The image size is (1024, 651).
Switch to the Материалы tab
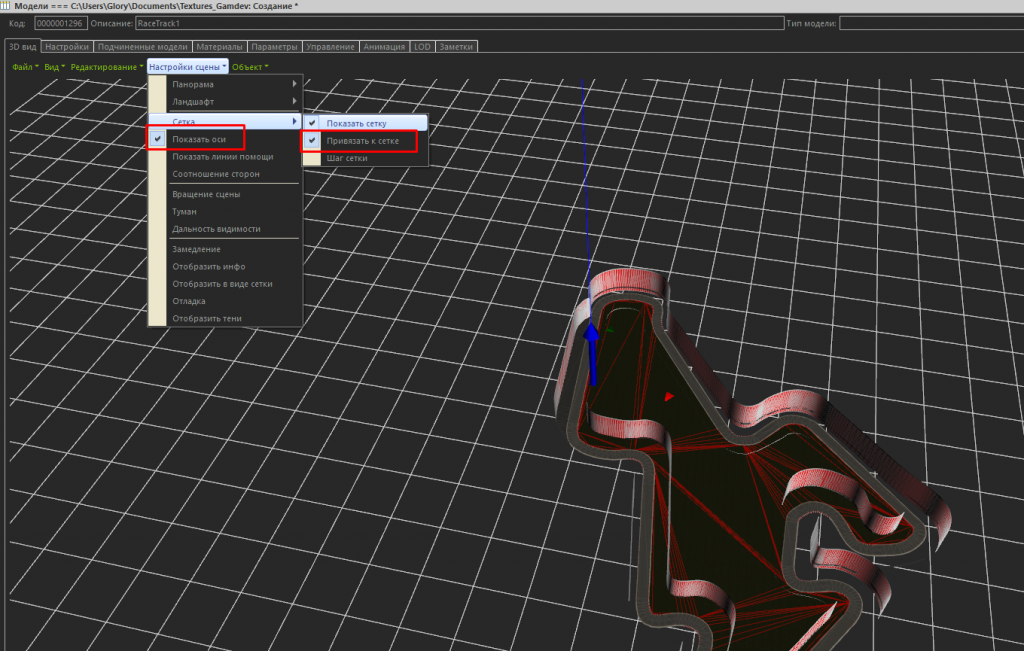pyautogui.click(x=219, y=46)
